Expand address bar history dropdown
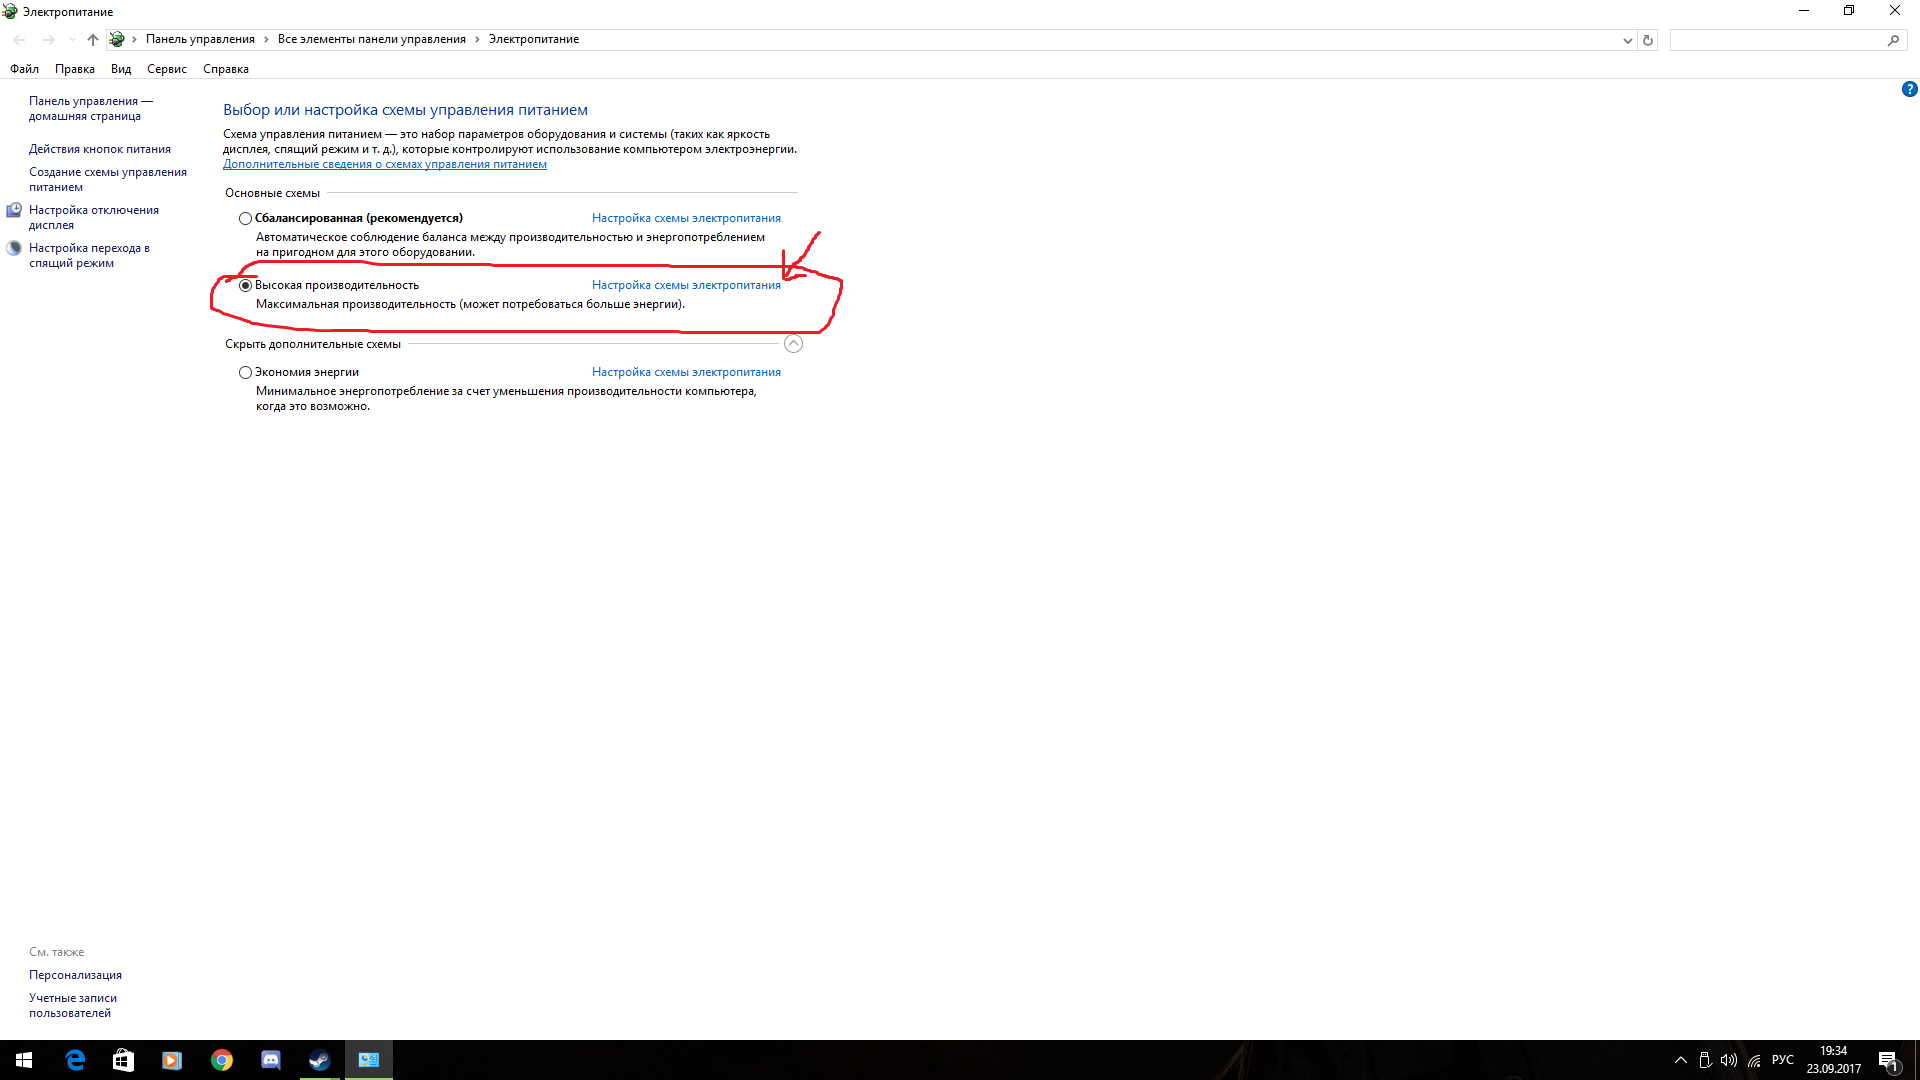The image size is (1920, 1080). (x=1627, y=40)
